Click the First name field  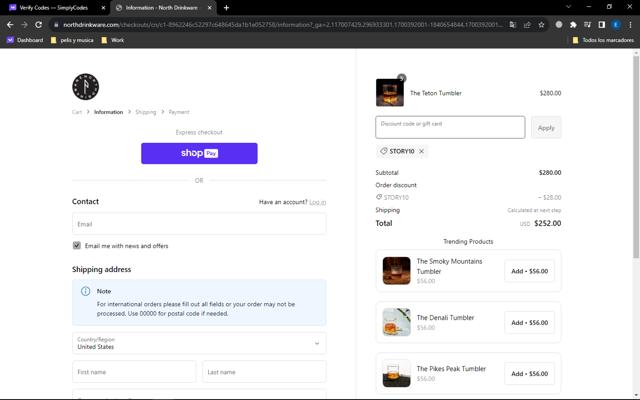point(134,372)
